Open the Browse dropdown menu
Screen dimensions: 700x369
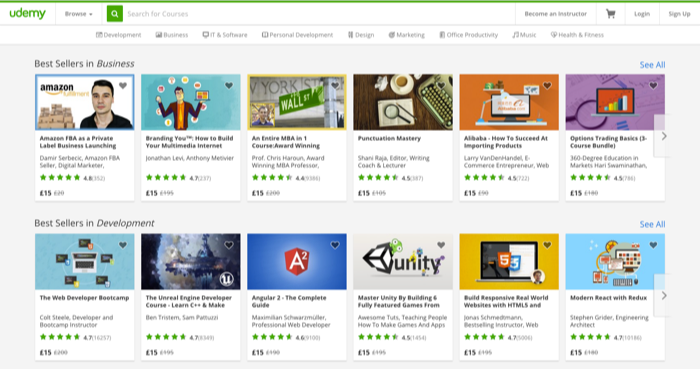[x=79, y=14]
